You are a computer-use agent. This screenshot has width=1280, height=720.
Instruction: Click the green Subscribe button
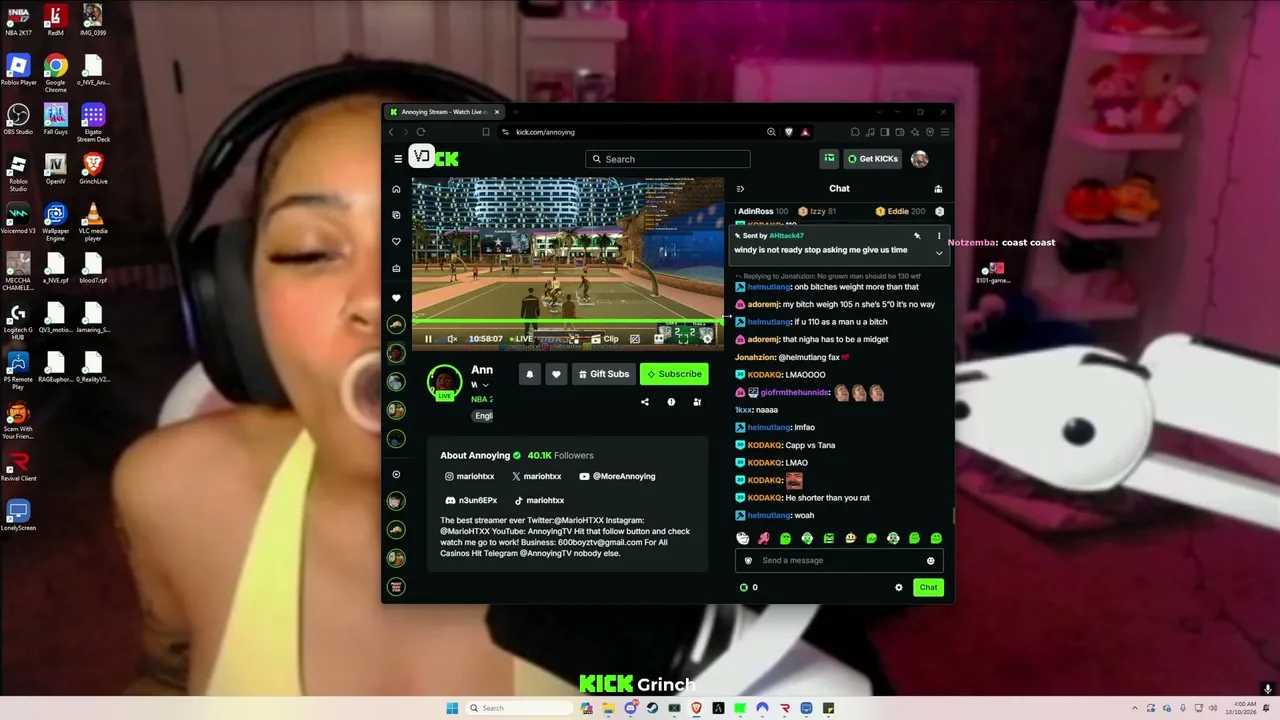[x=674, y=374]
